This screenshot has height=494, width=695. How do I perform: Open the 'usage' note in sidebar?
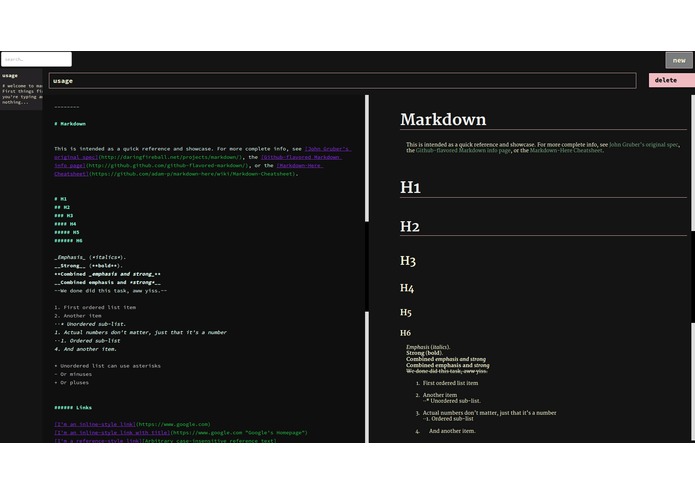[21, 89]
